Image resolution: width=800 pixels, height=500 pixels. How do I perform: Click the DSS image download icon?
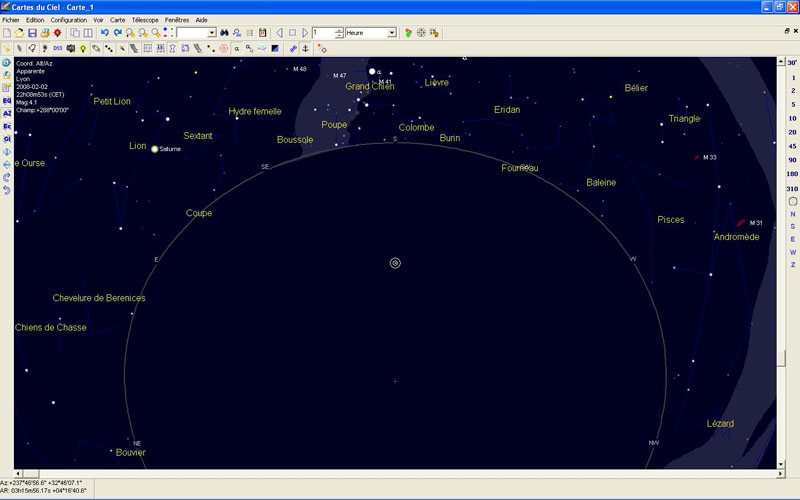pos(58,48)
